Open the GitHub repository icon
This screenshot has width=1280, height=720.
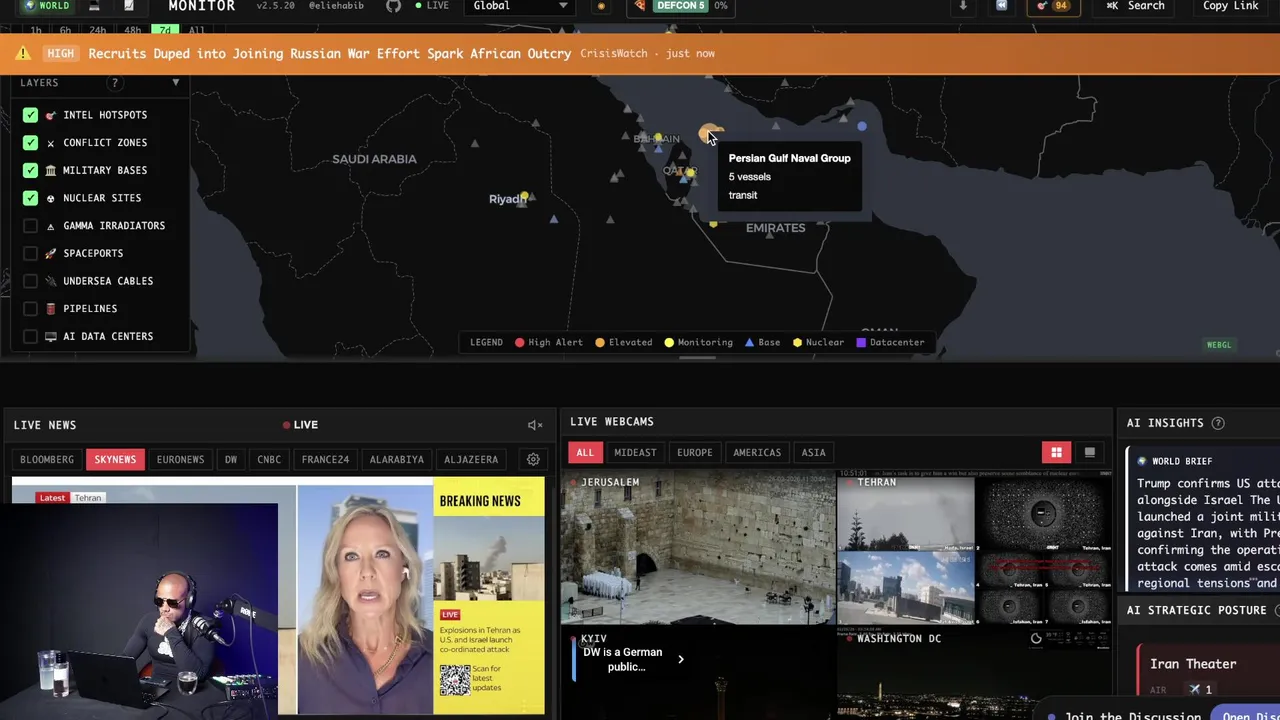click(x=393, y=6)
